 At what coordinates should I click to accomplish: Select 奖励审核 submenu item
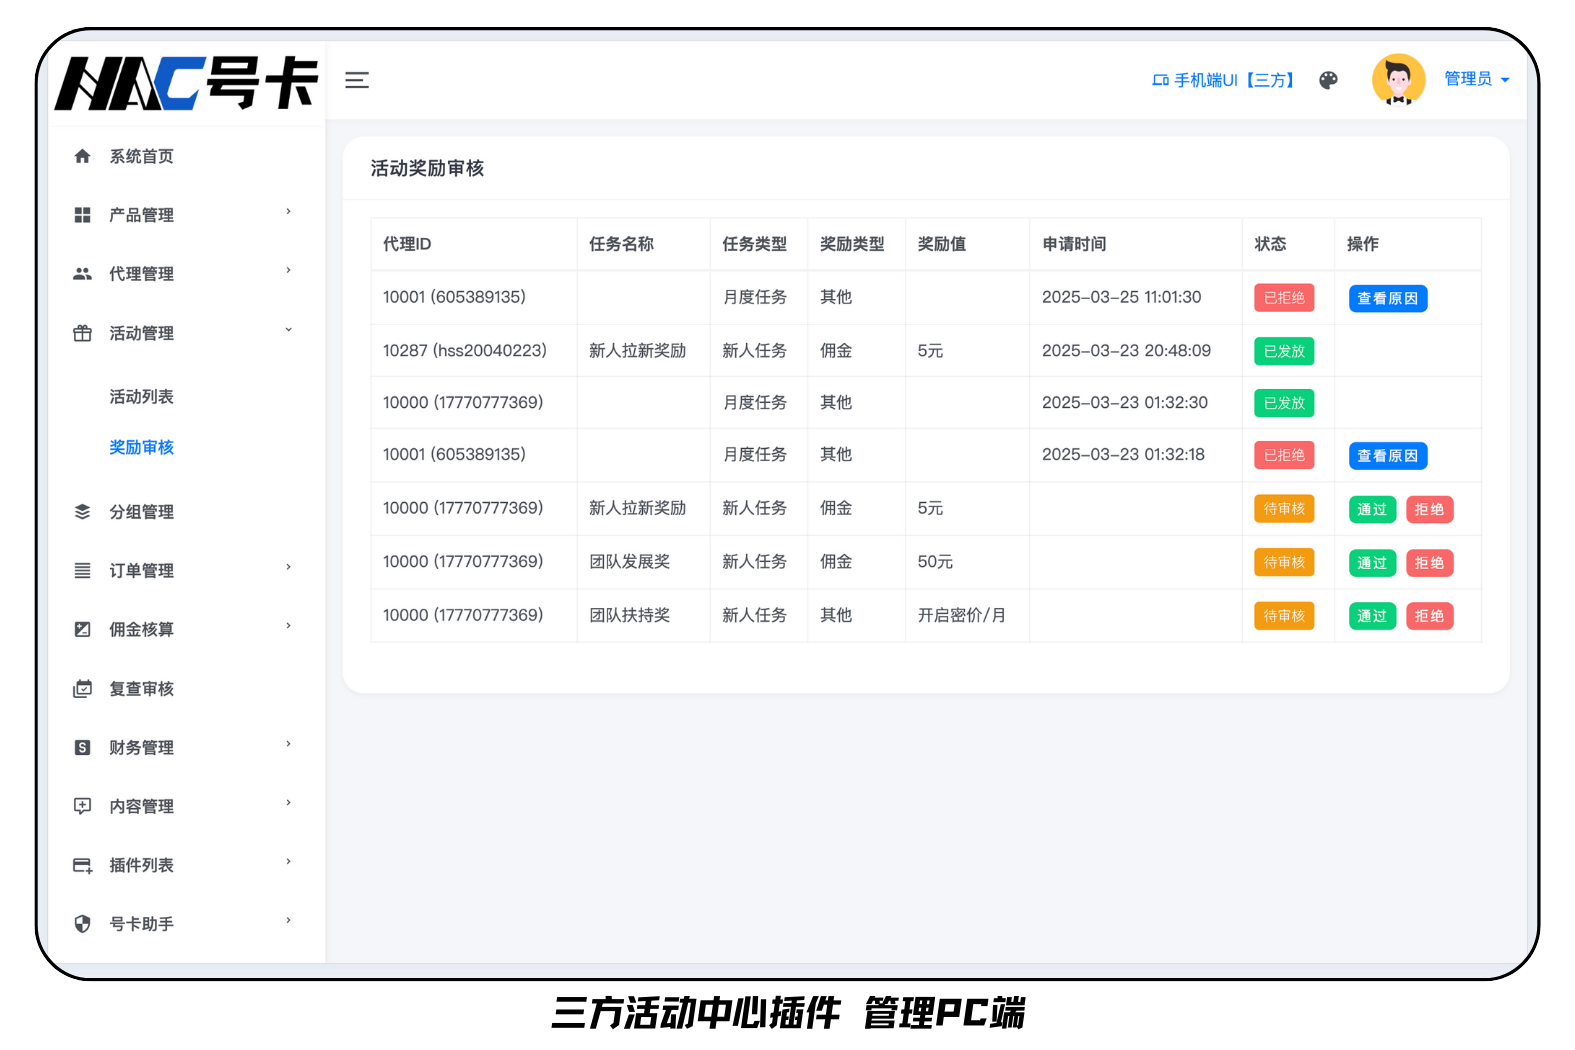click(x=142, y=447)
